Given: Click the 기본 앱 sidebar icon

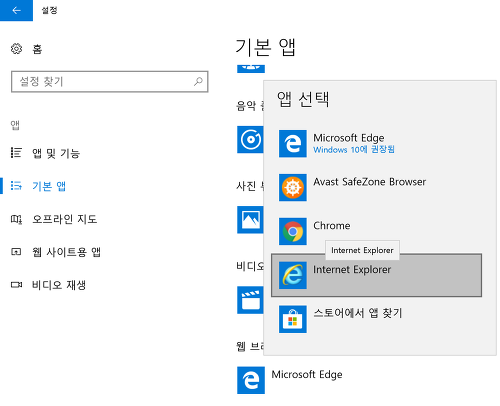Looking at the screenshot, I should coord(16,186).
